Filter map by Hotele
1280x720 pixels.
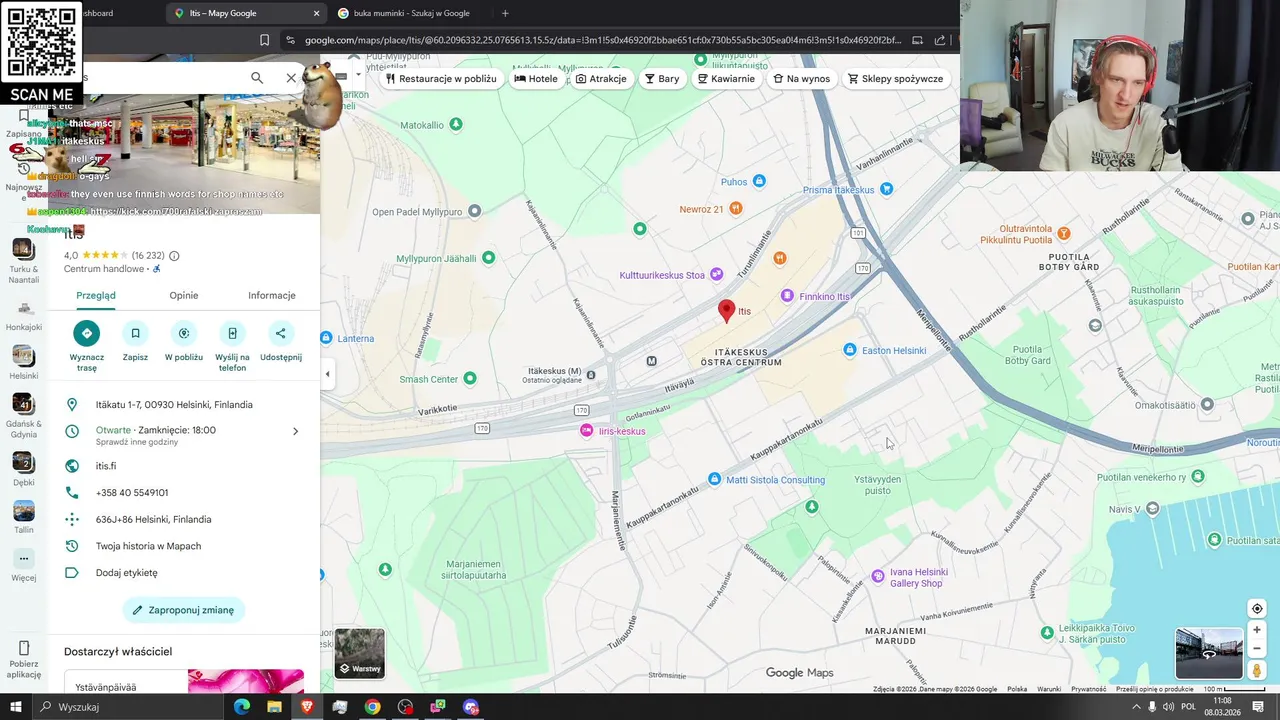click(x=536, y=78)
